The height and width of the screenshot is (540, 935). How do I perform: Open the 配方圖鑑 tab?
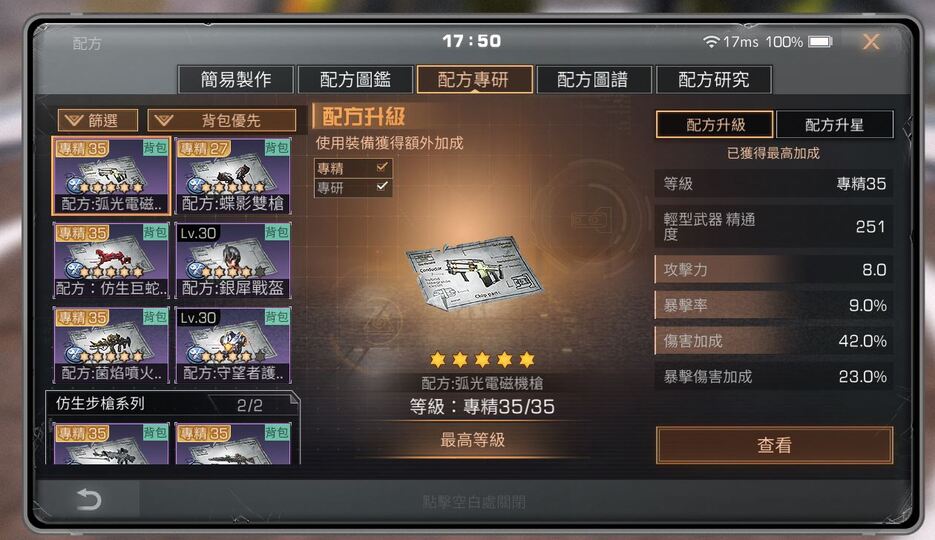click(355, 79)
